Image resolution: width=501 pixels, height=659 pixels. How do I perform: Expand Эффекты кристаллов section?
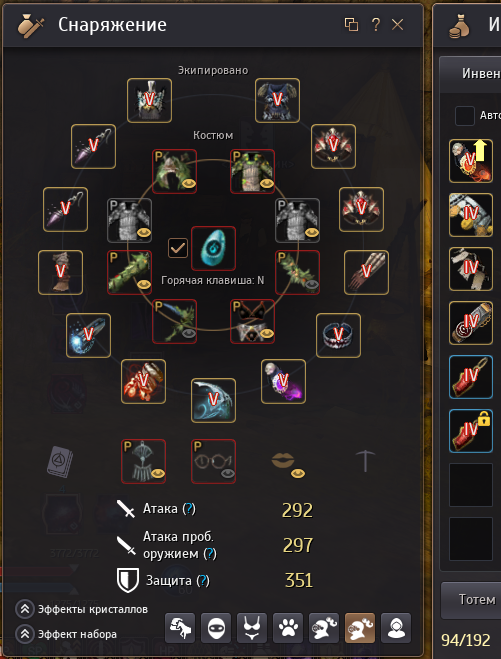coord(82,609)
